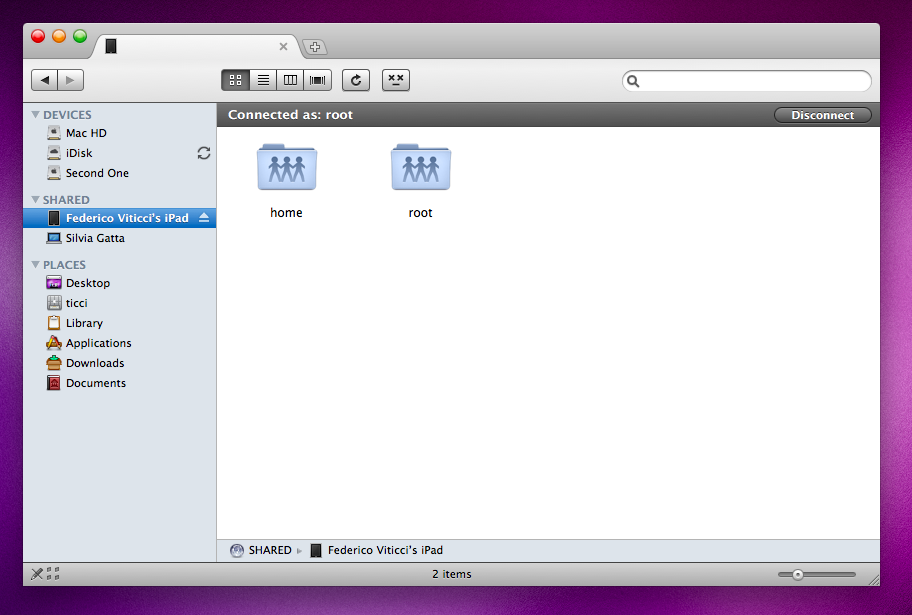Image resolution: width=912 pixels, height=615 pixels.
Task: Adjust the icon size slider
Action: (x=800, y=574)
